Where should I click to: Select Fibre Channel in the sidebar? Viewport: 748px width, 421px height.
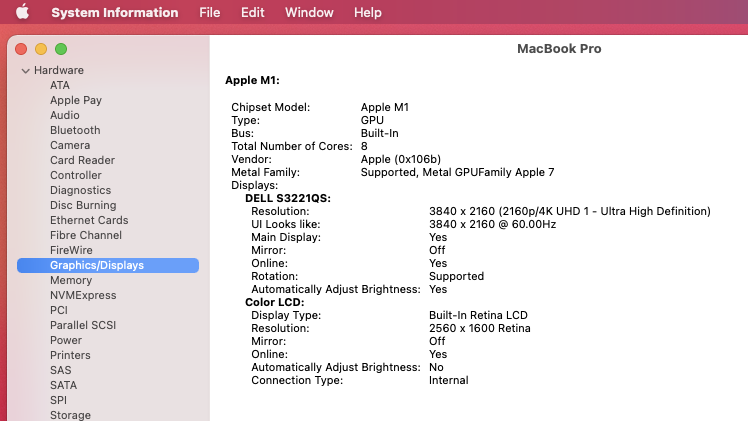pyautogui.click(x=85, y=235)
